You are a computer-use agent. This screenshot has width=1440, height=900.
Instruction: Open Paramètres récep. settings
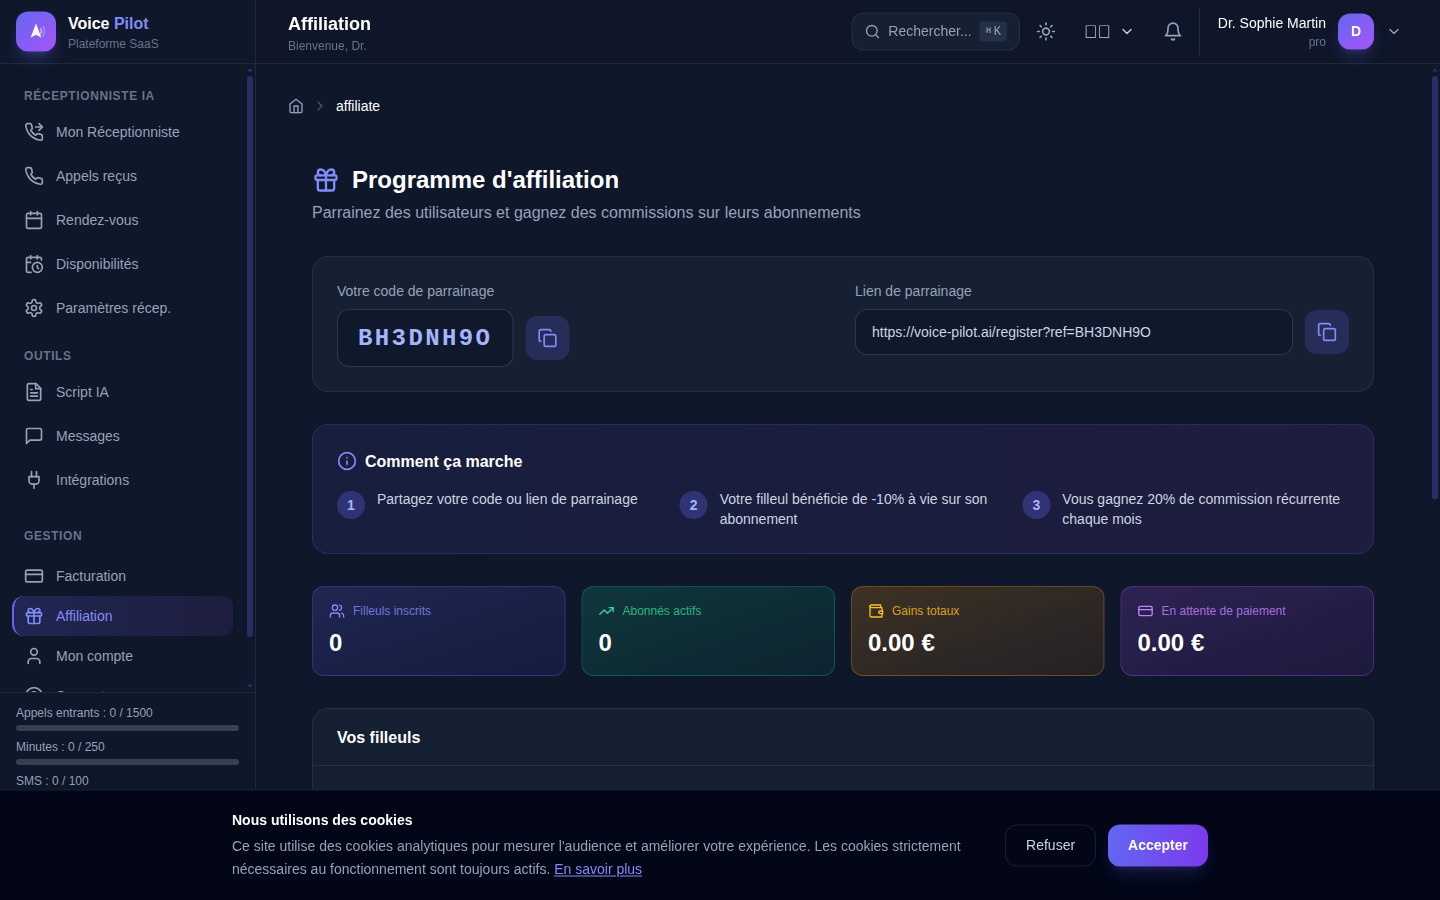pos(122,308)
